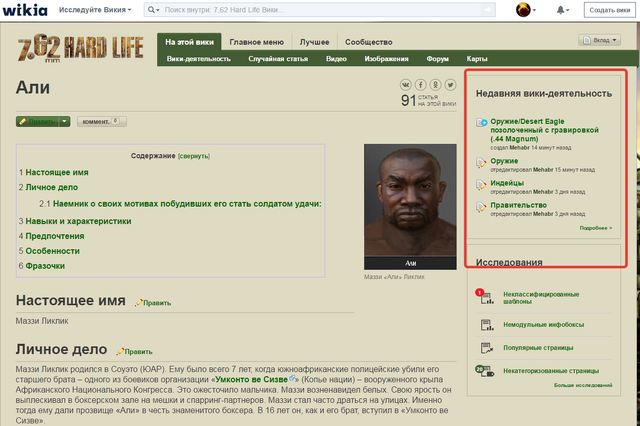This screenshot has height=426, width=640.
Task: Click the Больше исследований link
Action: (x=583, y=385)
